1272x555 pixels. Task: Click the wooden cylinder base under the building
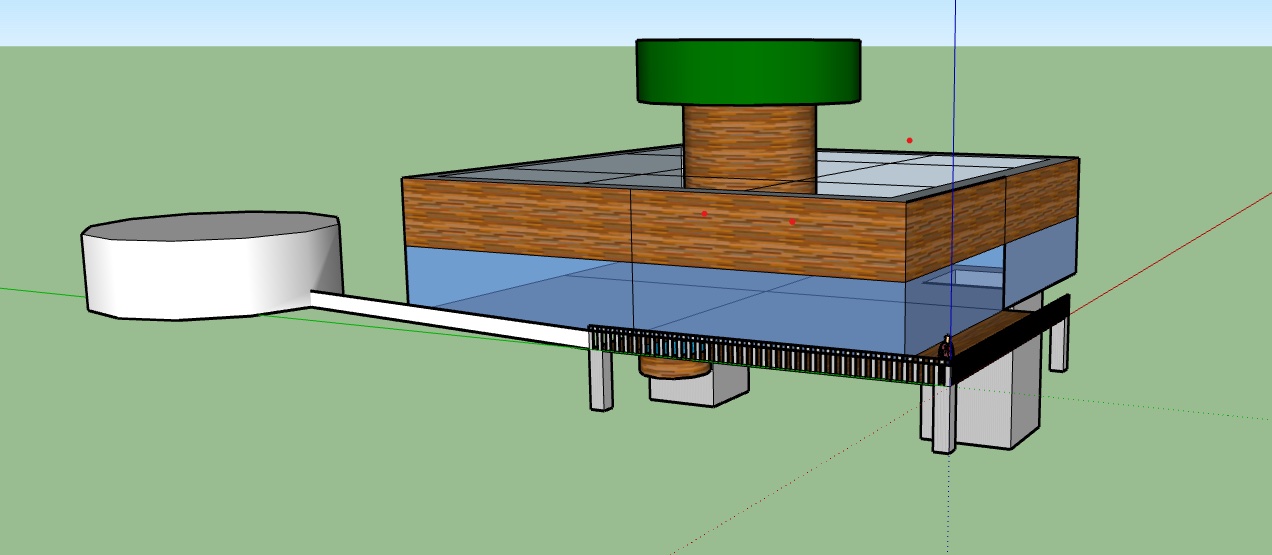pos(675,368)
